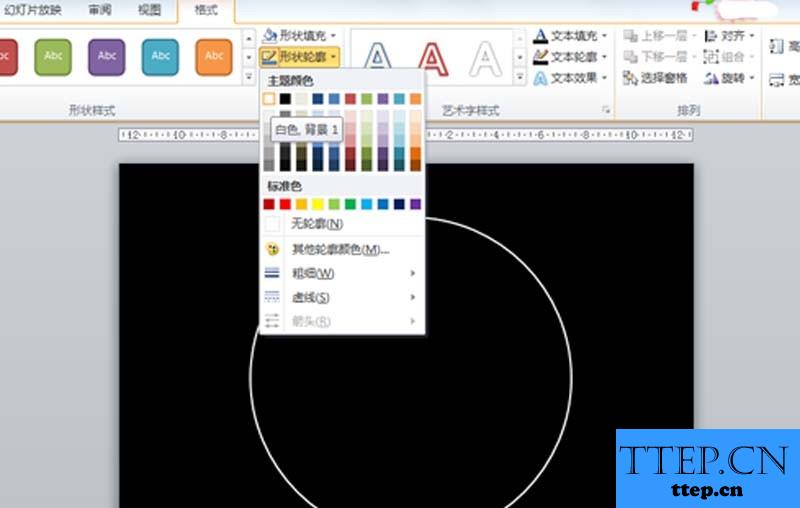Select the green Abc shape style
800x508 pixels.
click(x=53, y=57)
